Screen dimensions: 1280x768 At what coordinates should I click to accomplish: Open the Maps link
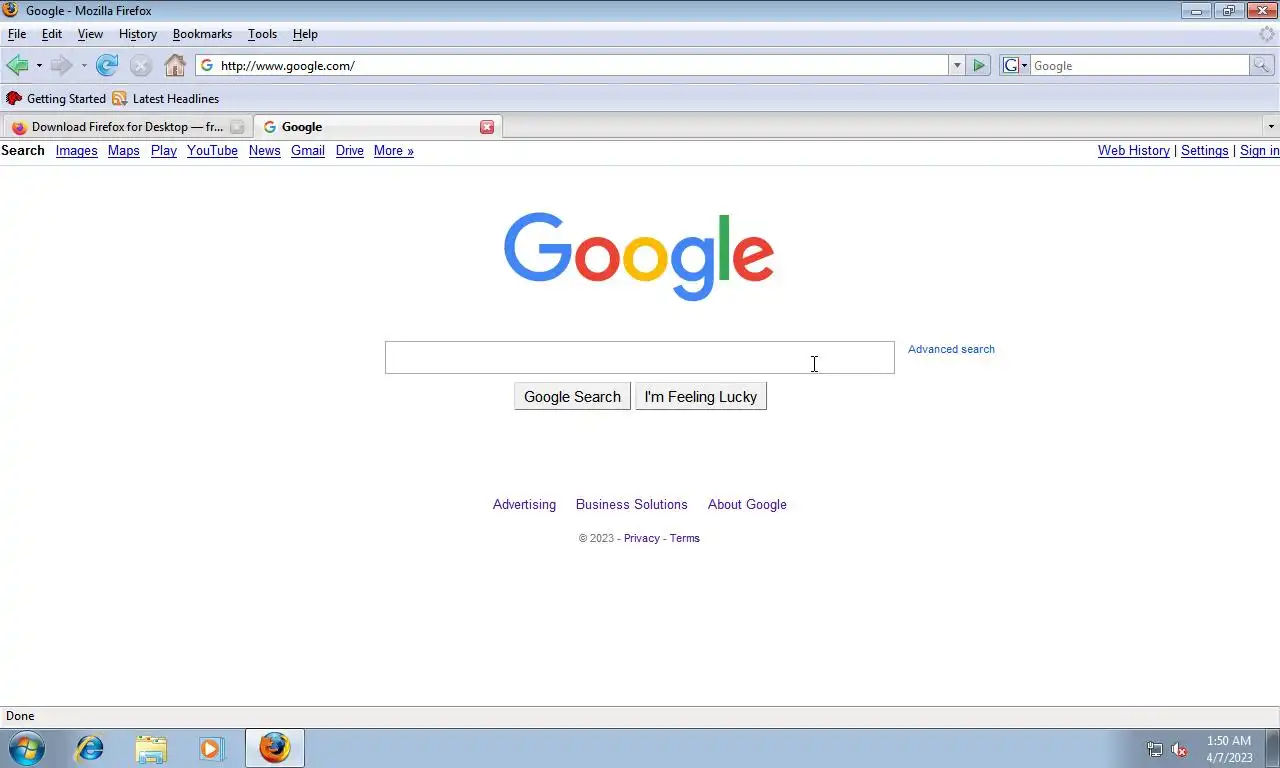point(124,151)
